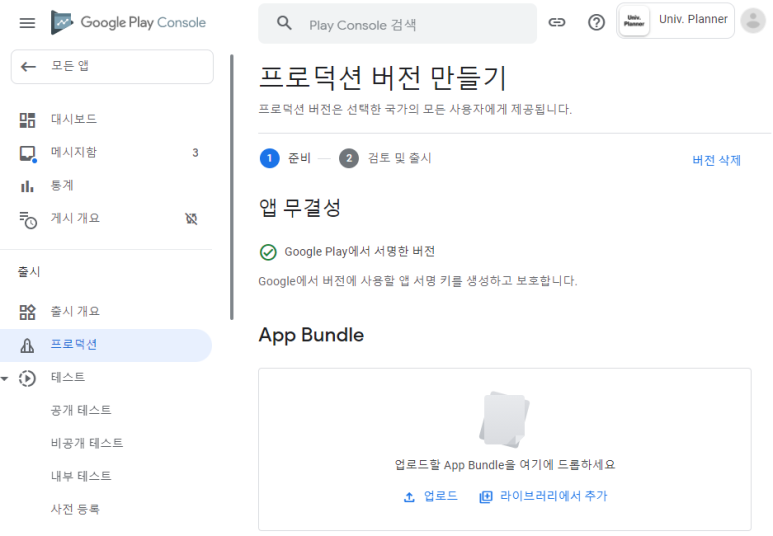Click the 대시보드 dashboard icon

click(x=27, y=120)
